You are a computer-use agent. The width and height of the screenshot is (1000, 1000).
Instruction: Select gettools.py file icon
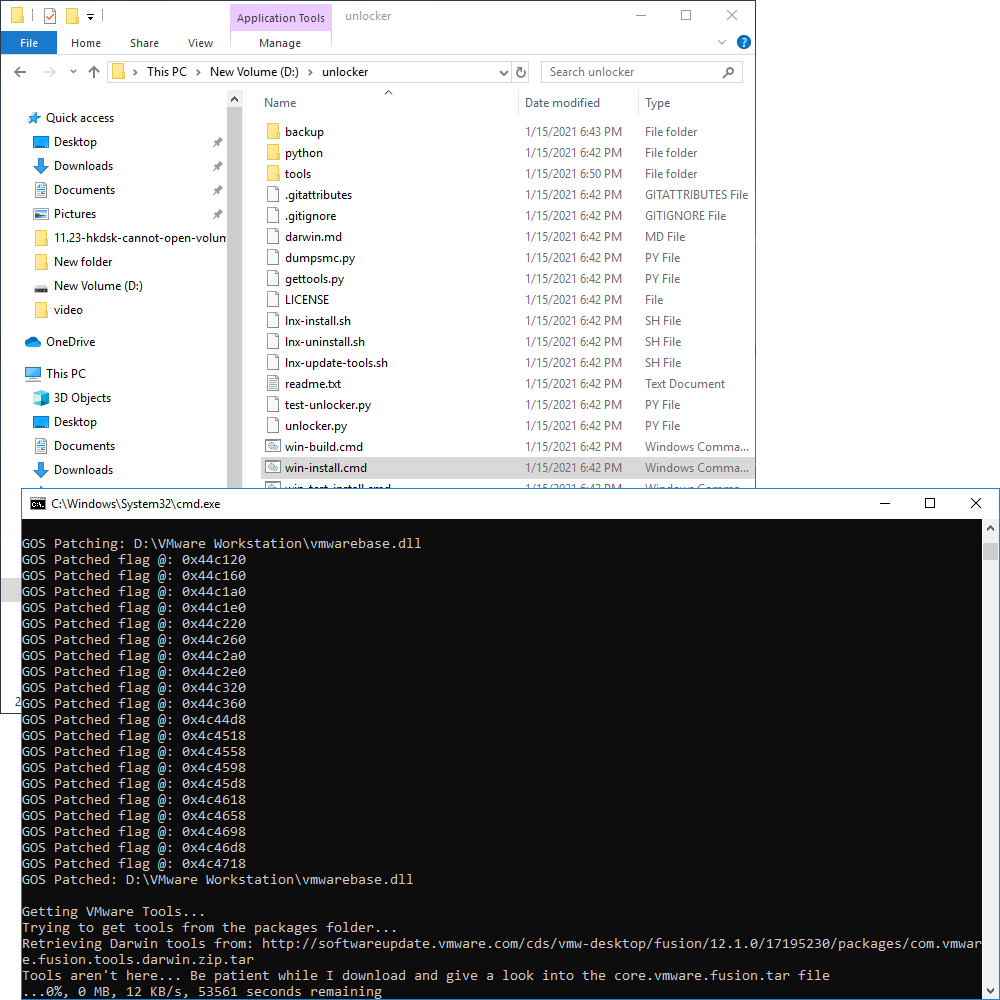click(273, 279)
